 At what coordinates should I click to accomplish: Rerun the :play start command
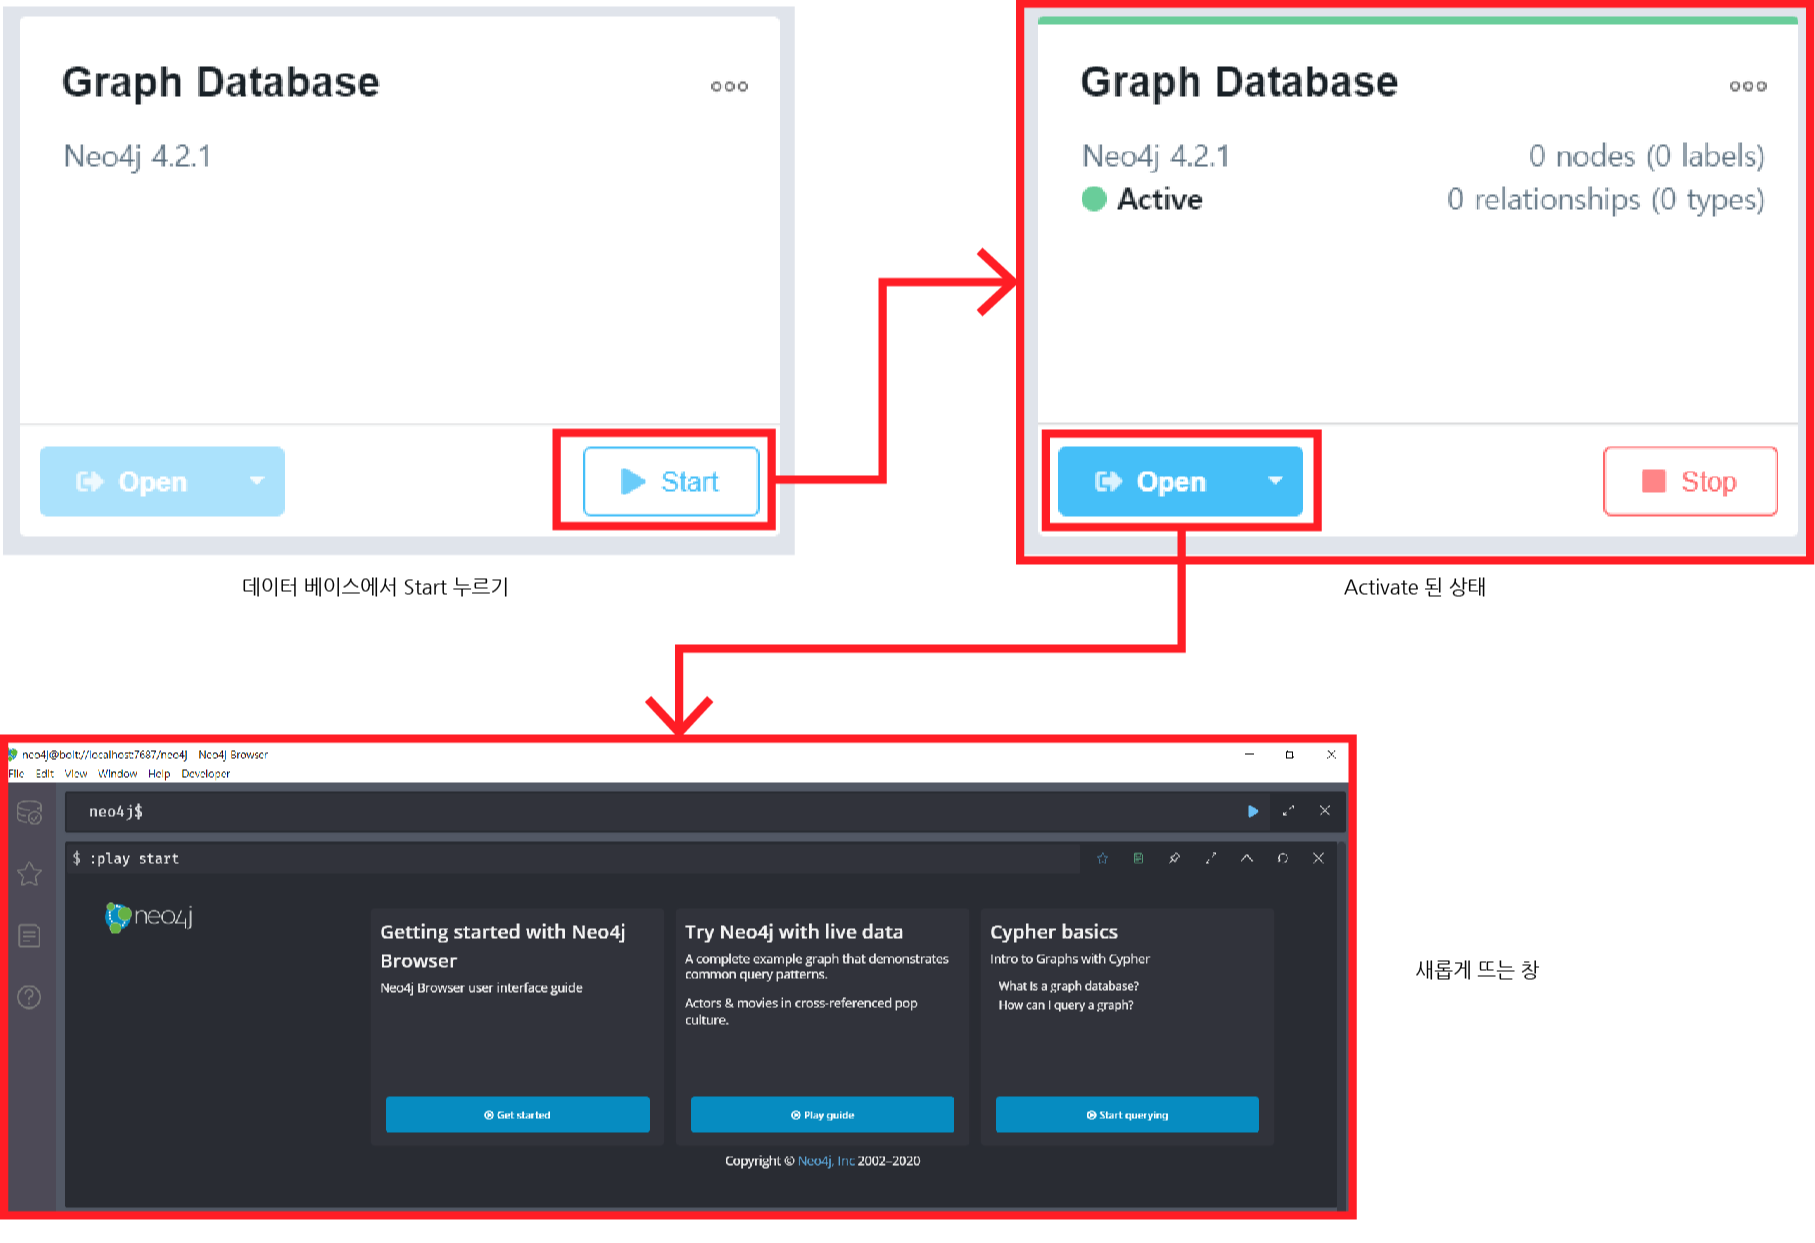point(1283,858)
